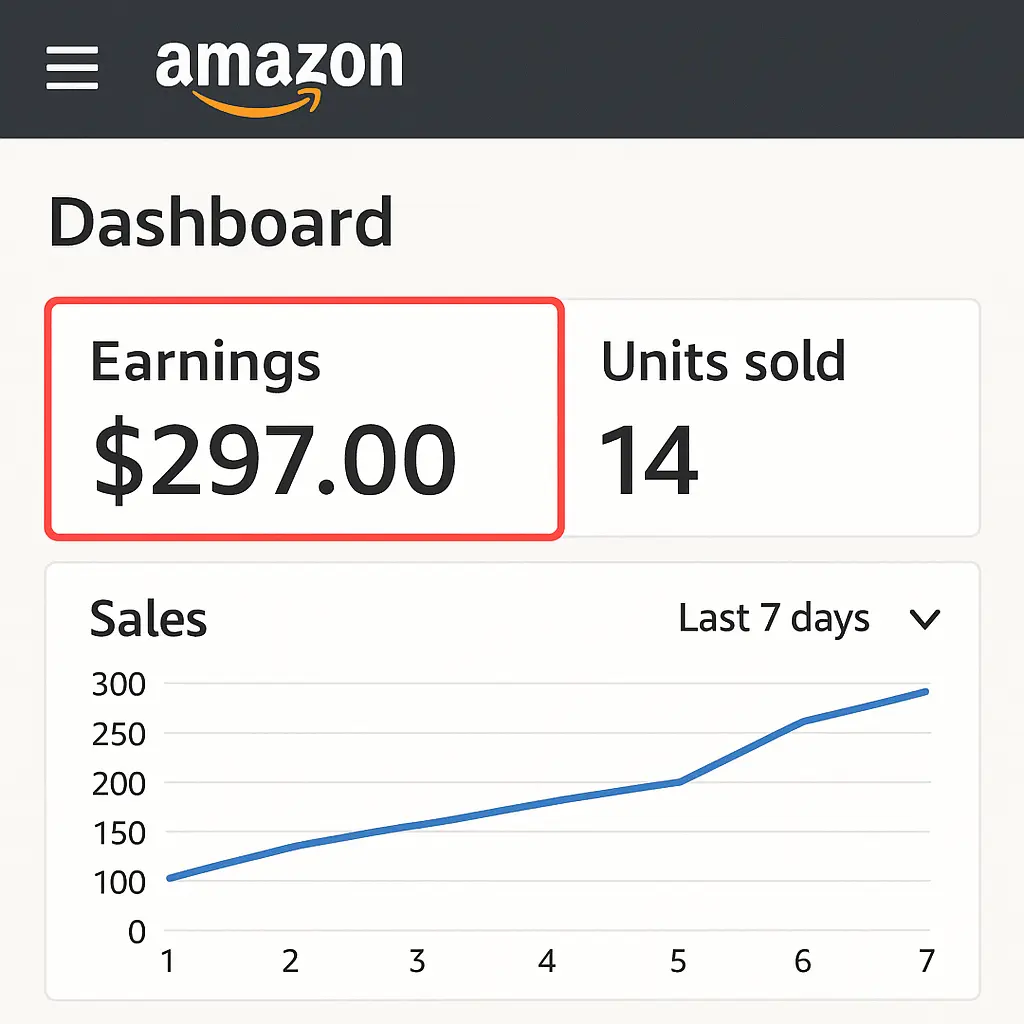This screenshot has height=1024, width=1024.
Task: Select the Units sold card
Action: coord(775,415)
